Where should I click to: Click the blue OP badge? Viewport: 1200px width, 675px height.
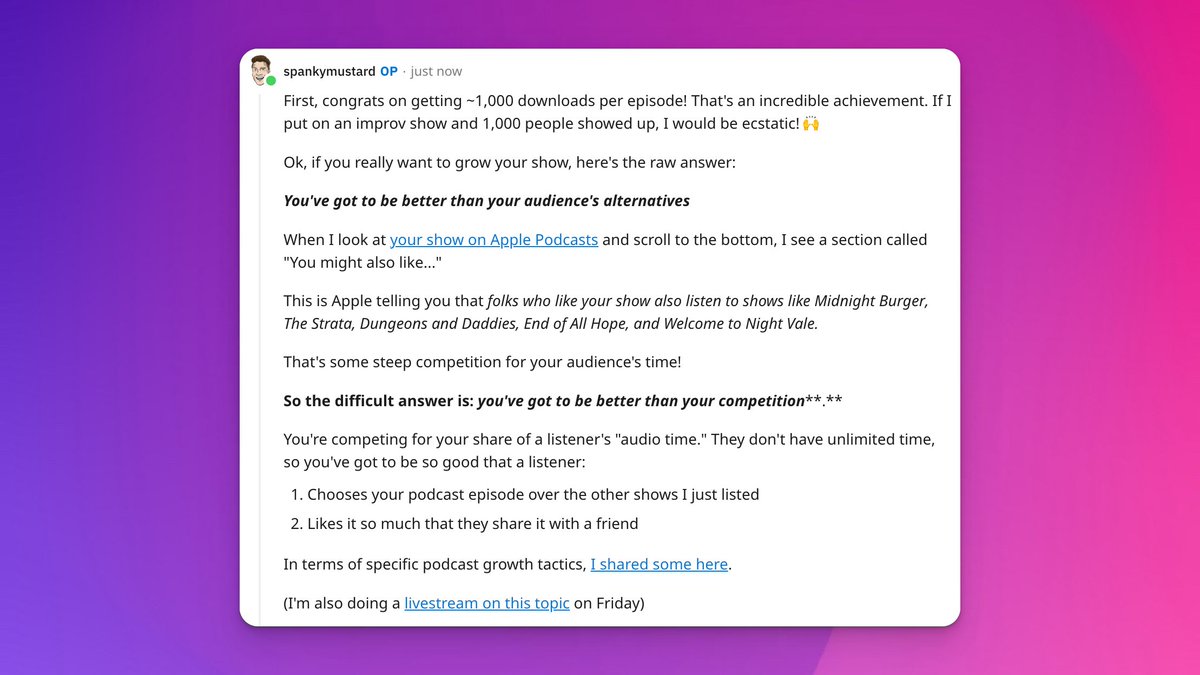pos(389,72)
